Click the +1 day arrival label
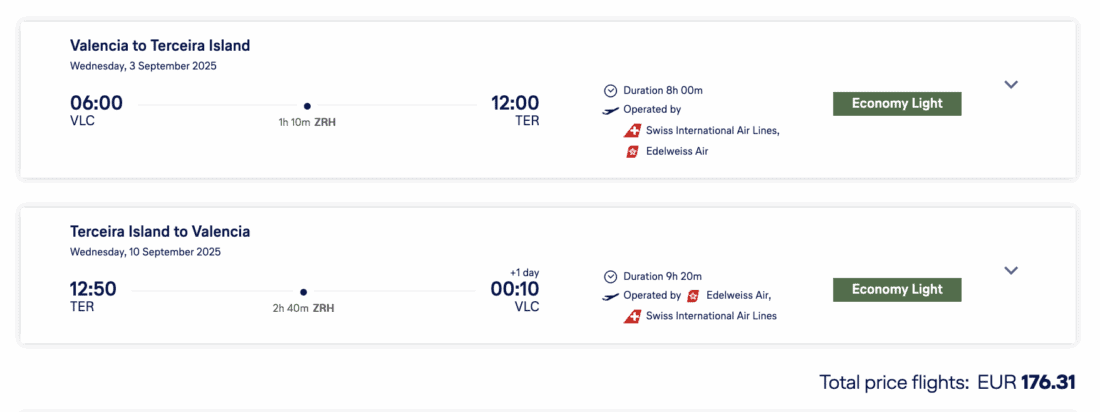The height and width of the screenshot is (412, 1100). [x=524, y=273]
